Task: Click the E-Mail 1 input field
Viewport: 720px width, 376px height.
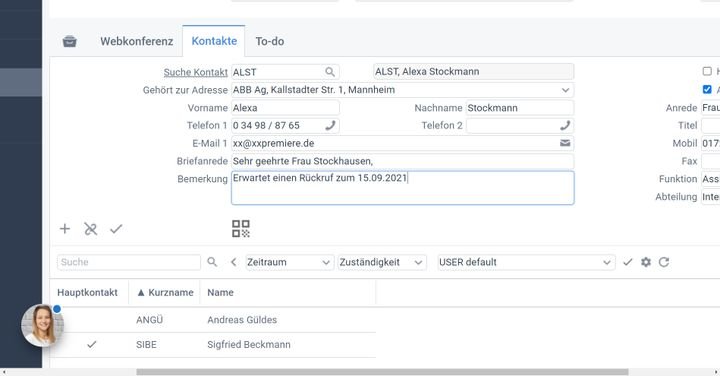Action: click(x=403, y=143)
